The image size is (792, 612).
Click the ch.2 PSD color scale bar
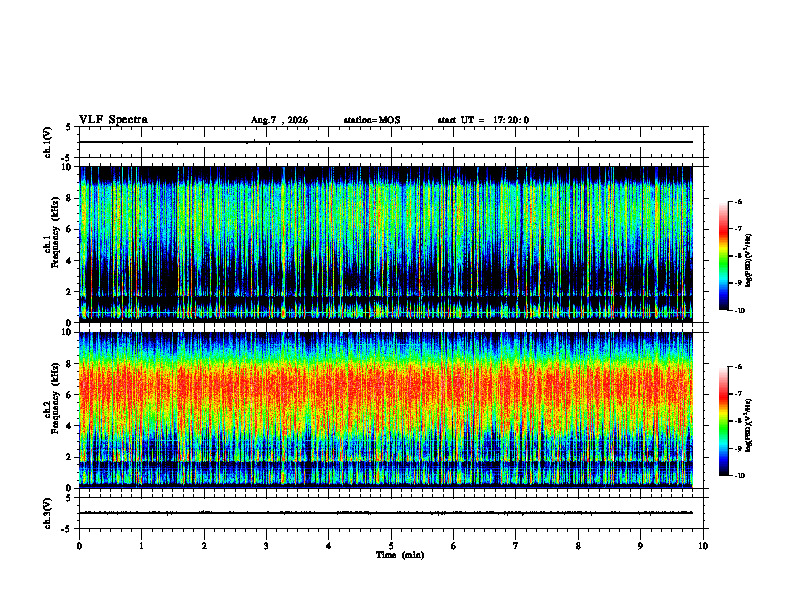coord(723,421)
